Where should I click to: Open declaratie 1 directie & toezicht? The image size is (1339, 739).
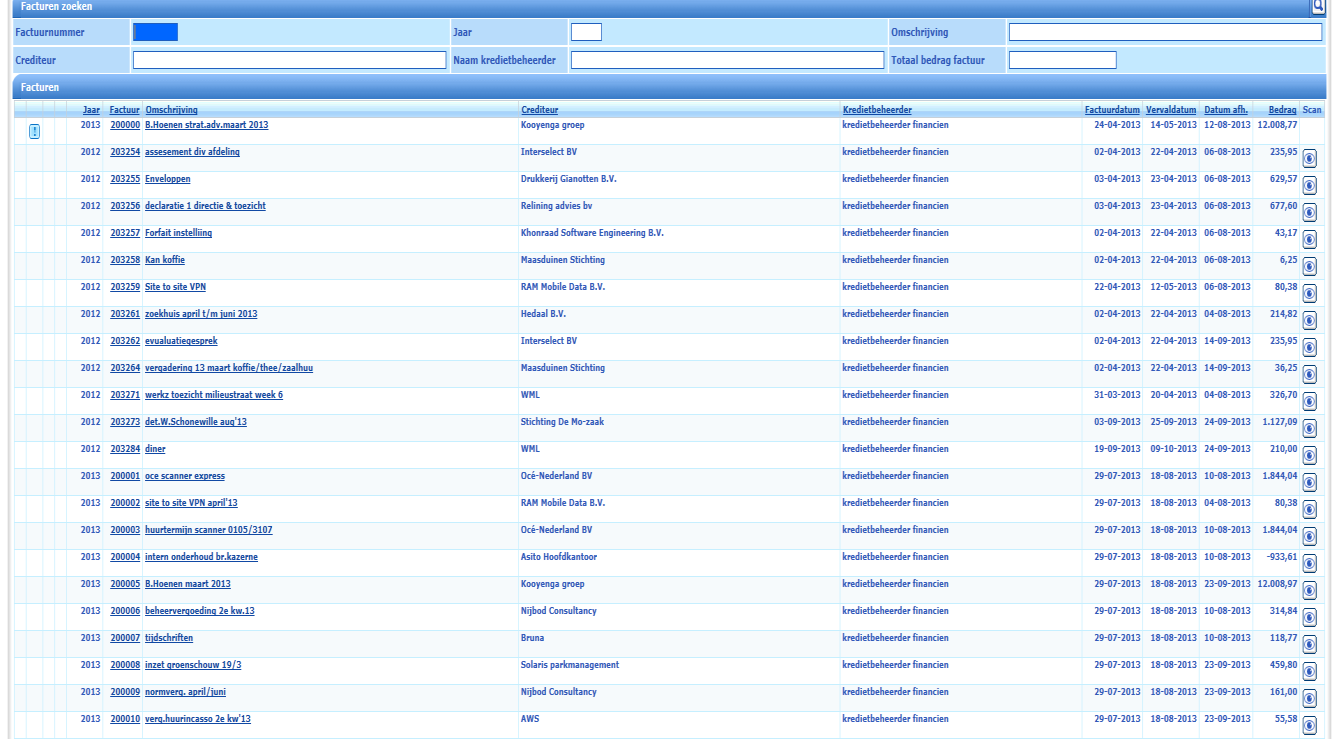[x=205, y=206]
